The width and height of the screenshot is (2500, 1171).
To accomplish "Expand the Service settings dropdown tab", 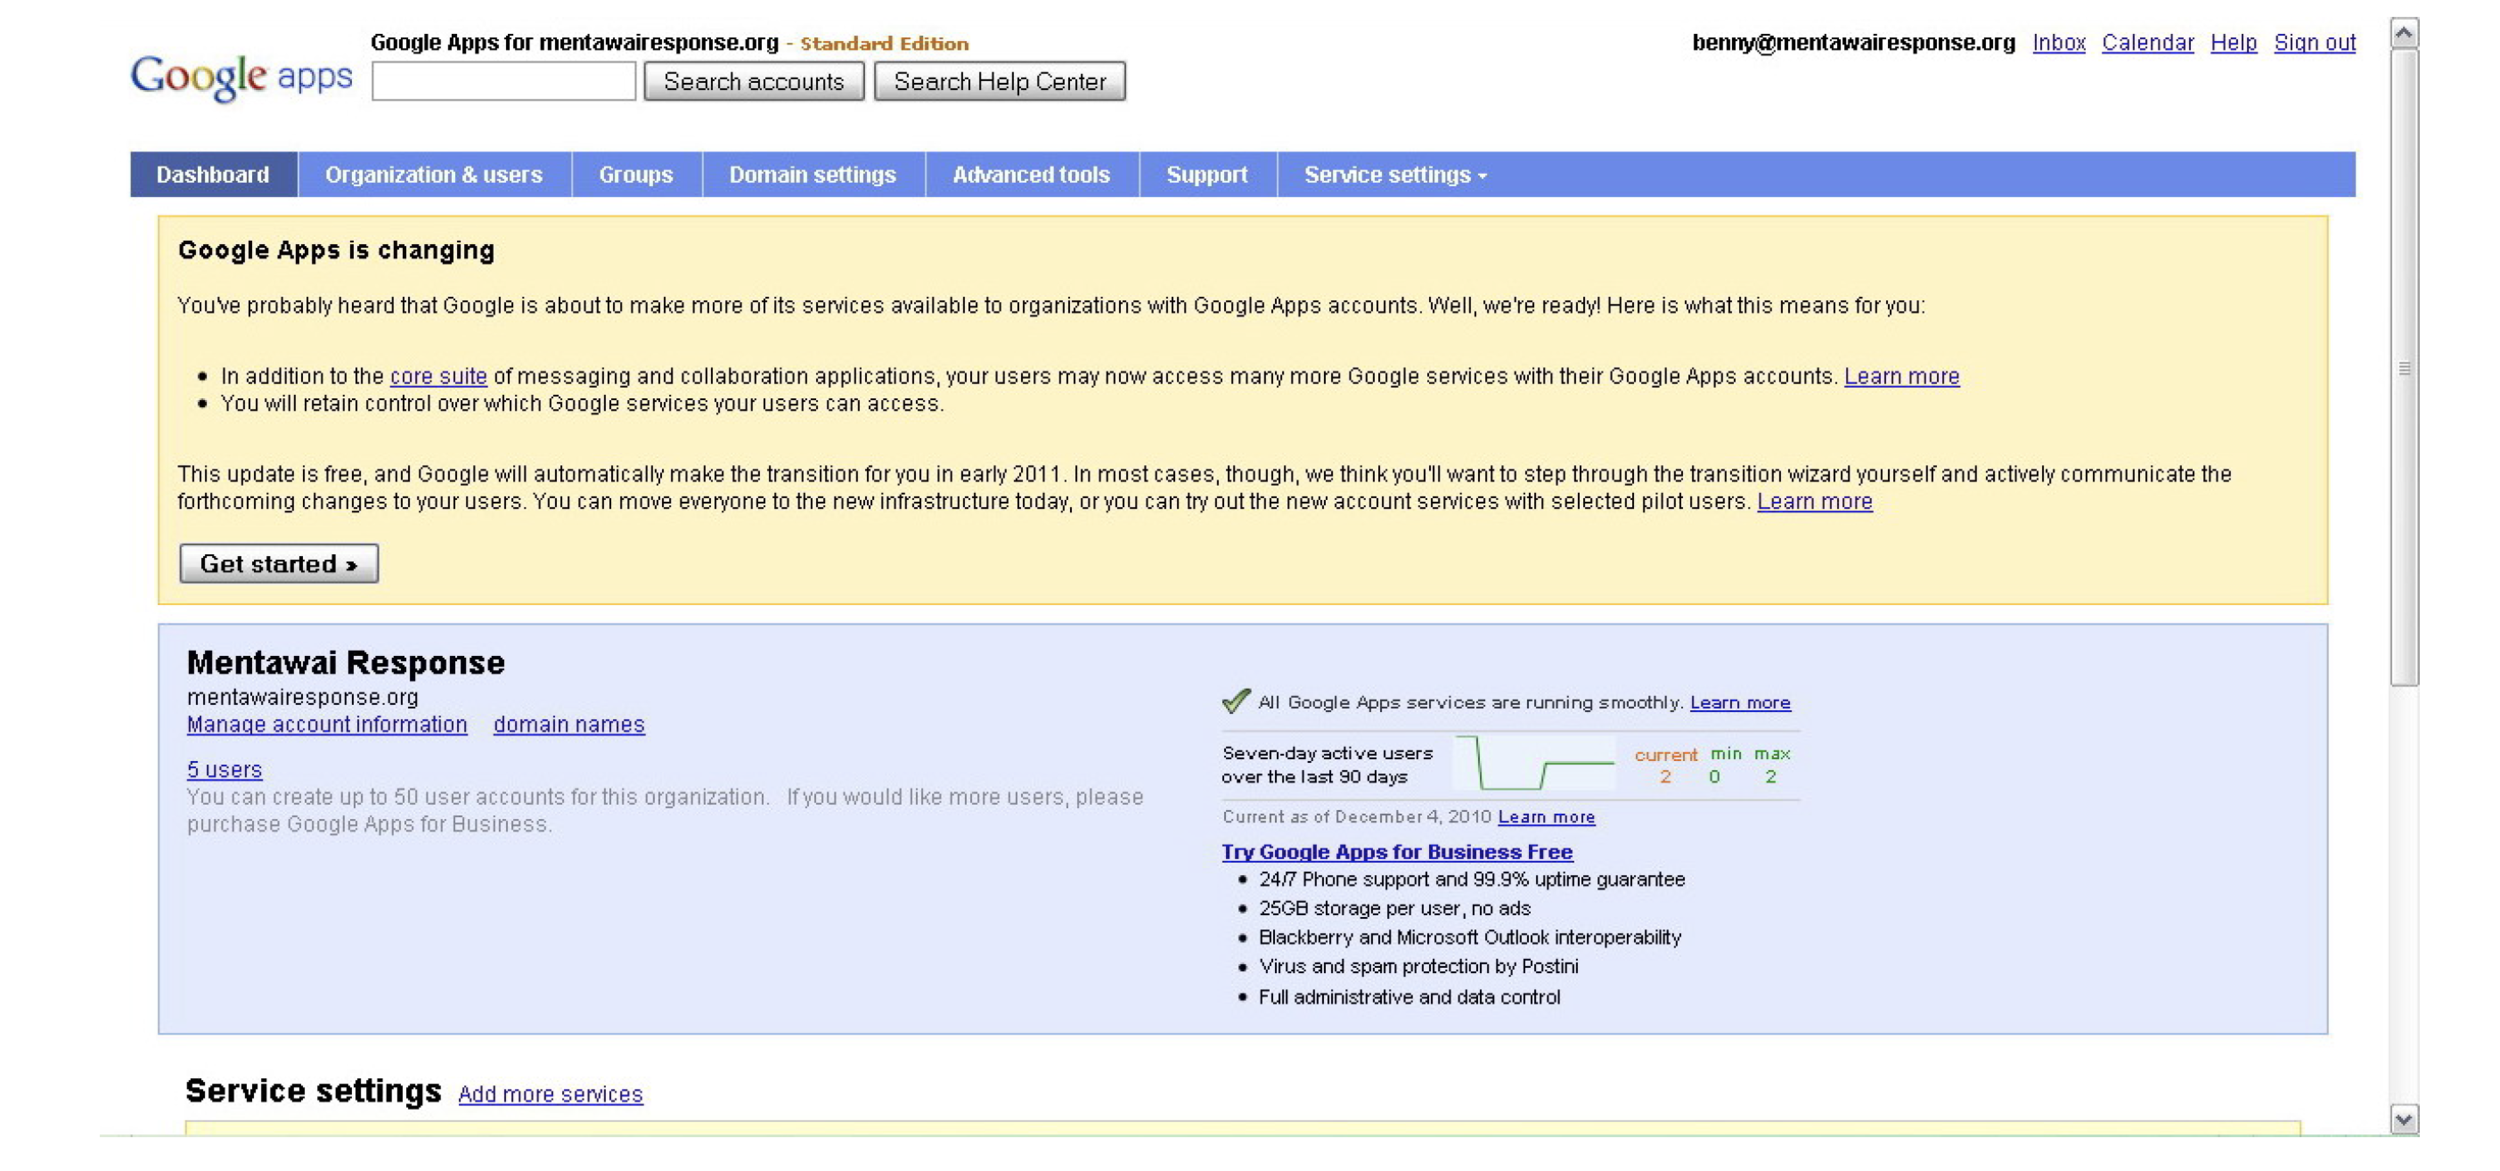I will point(1395,175).
